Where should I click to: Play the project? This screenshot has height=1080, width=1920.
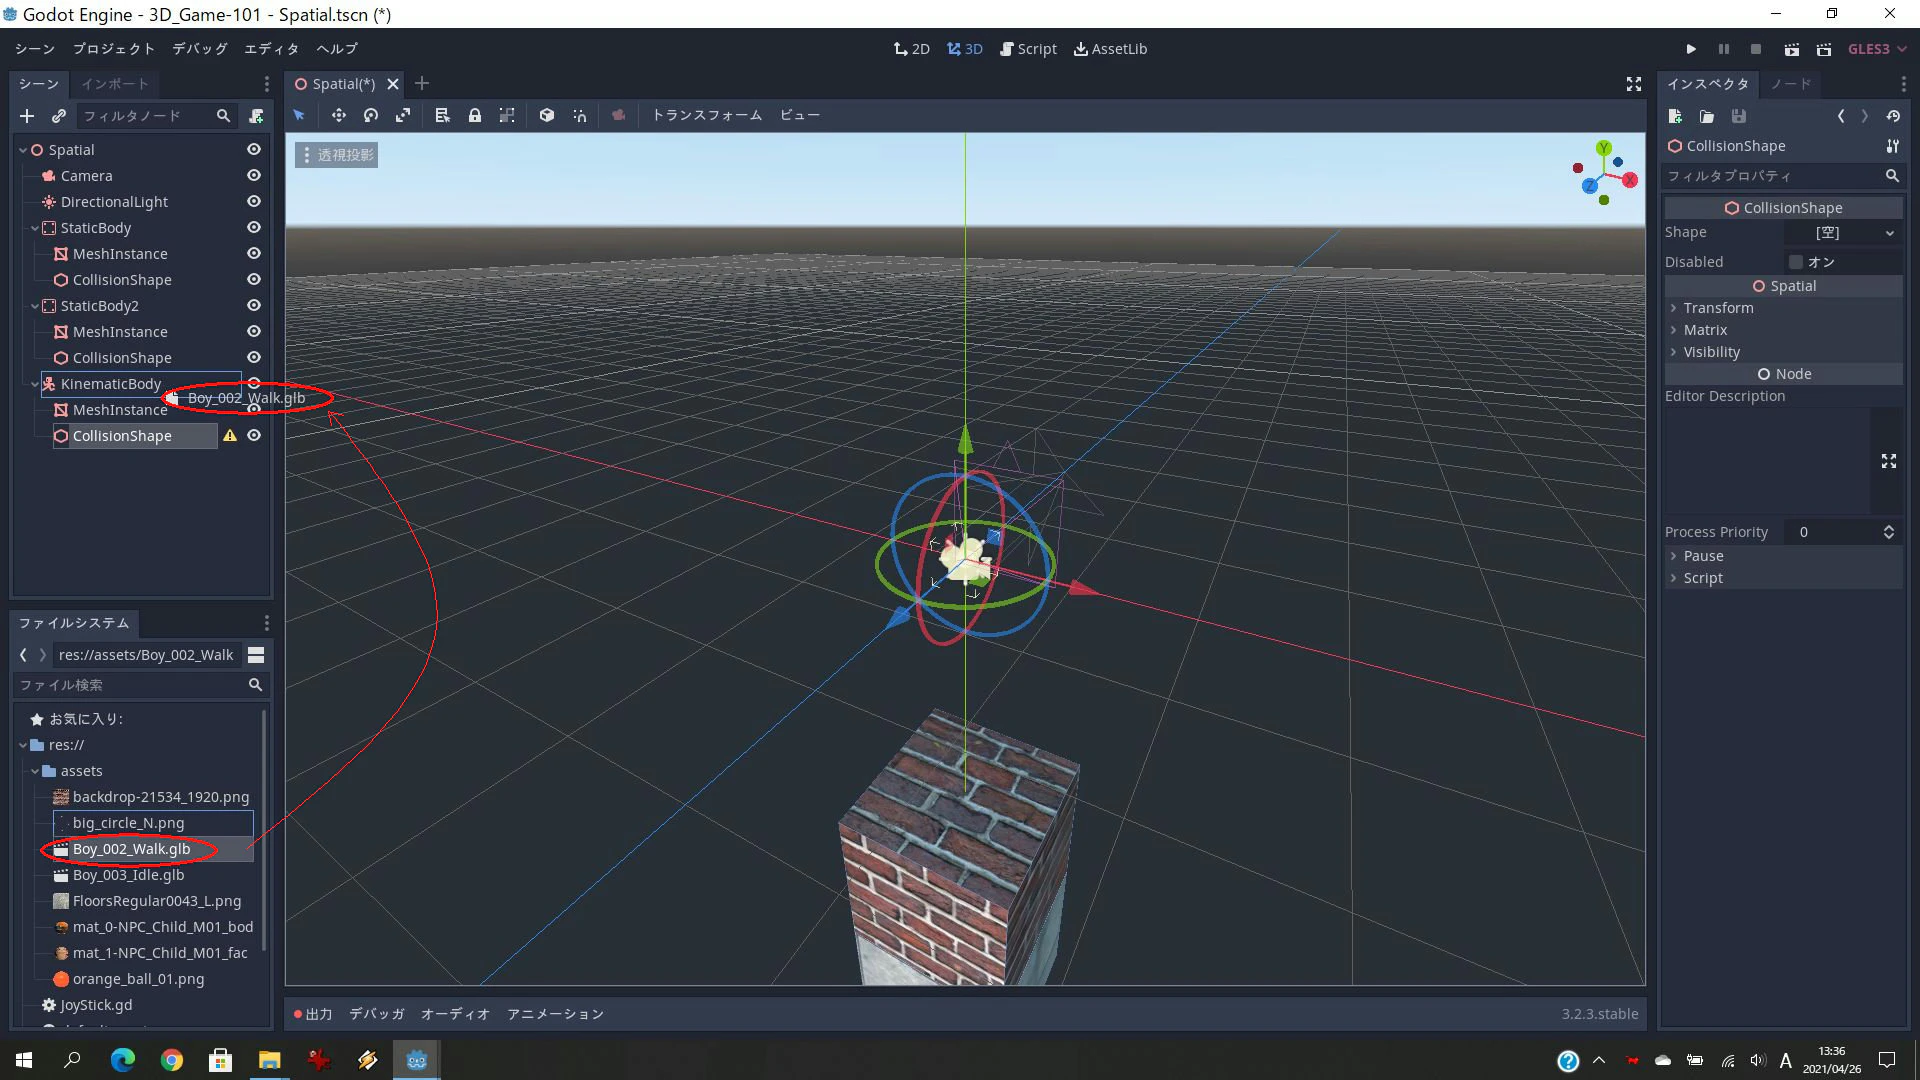[1691, 49]
